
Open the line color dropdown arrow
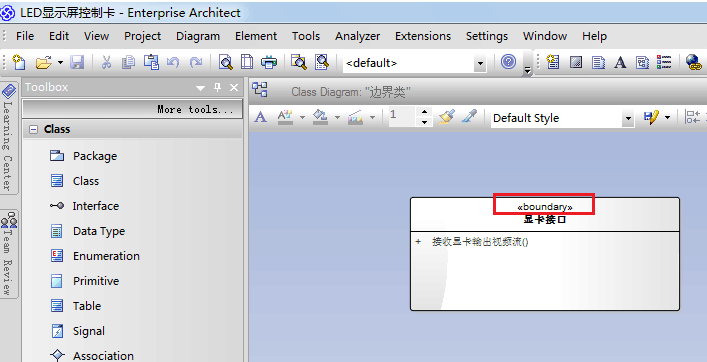pyautogui.click(x=372, y=118)
